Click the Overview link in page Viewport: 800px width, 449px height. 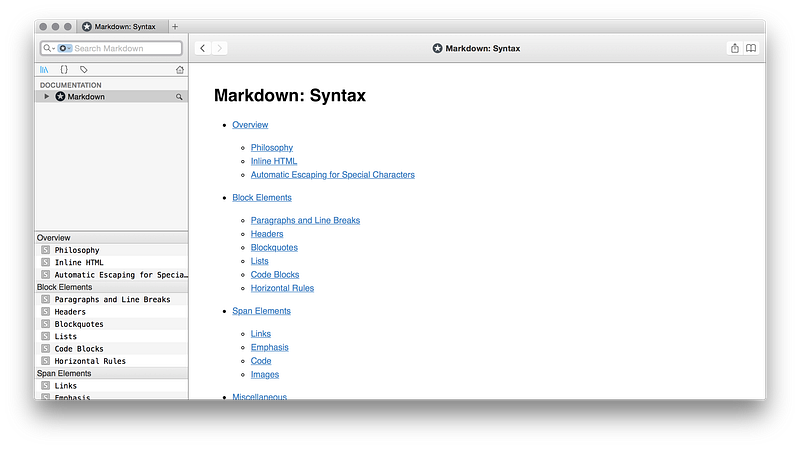250,125
